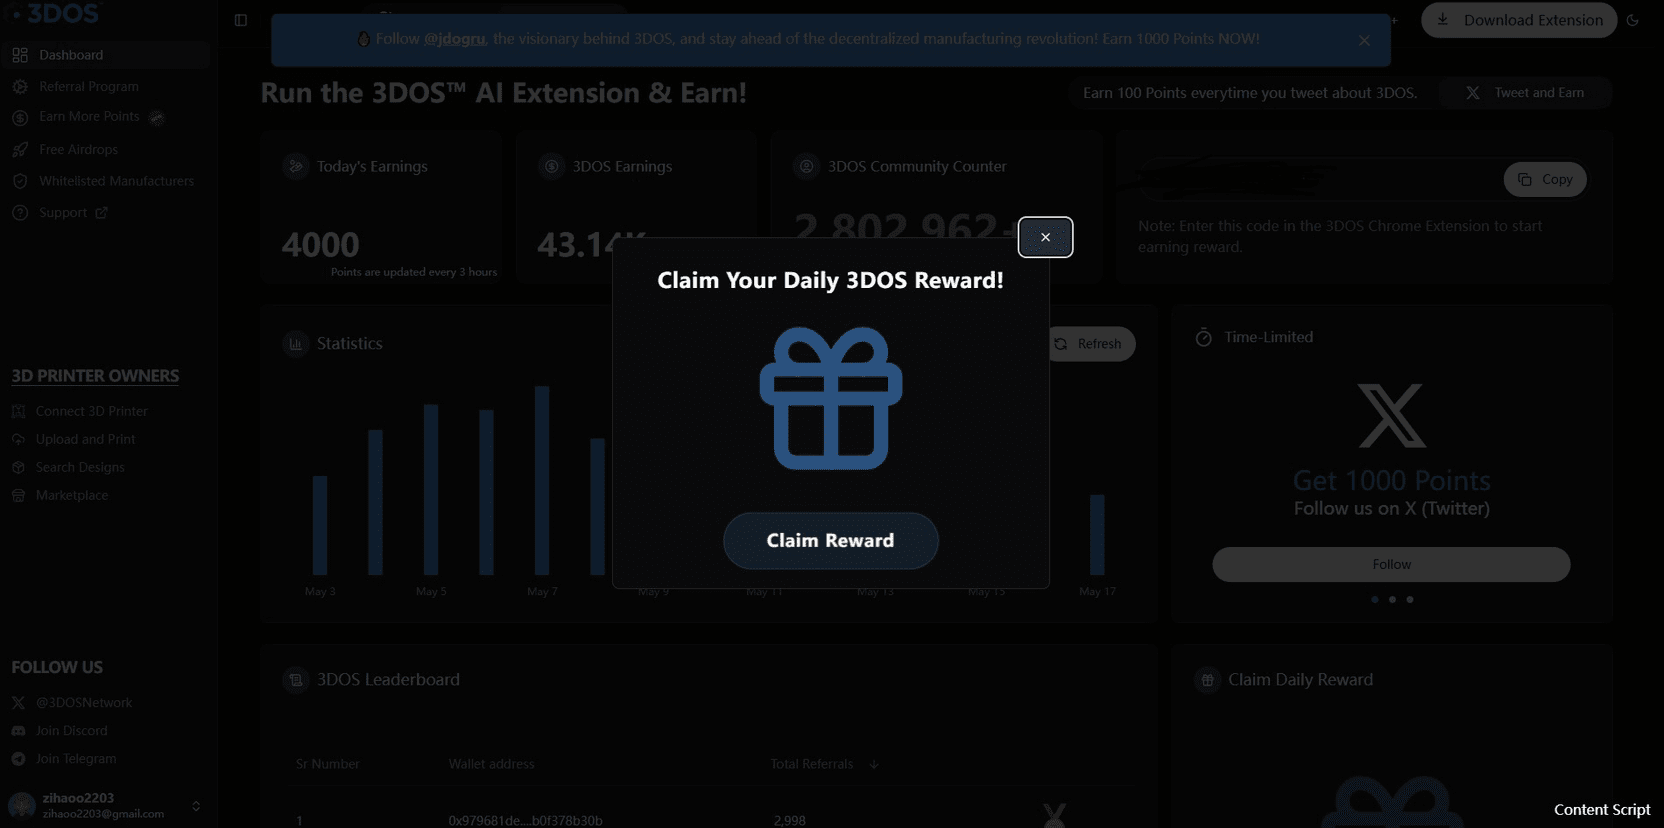Close the Claim Your Daily 3DOS Reward popup
The image size is (1664, 828).
pos(1045,237)
